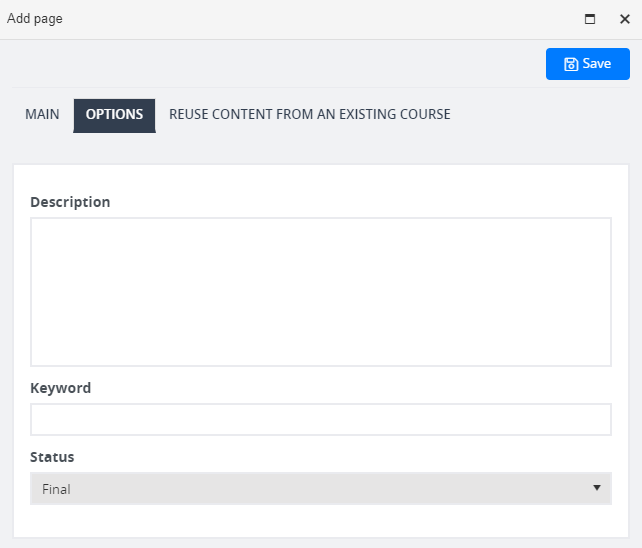Save the new page
642x548 pixels.
[588, 64]
